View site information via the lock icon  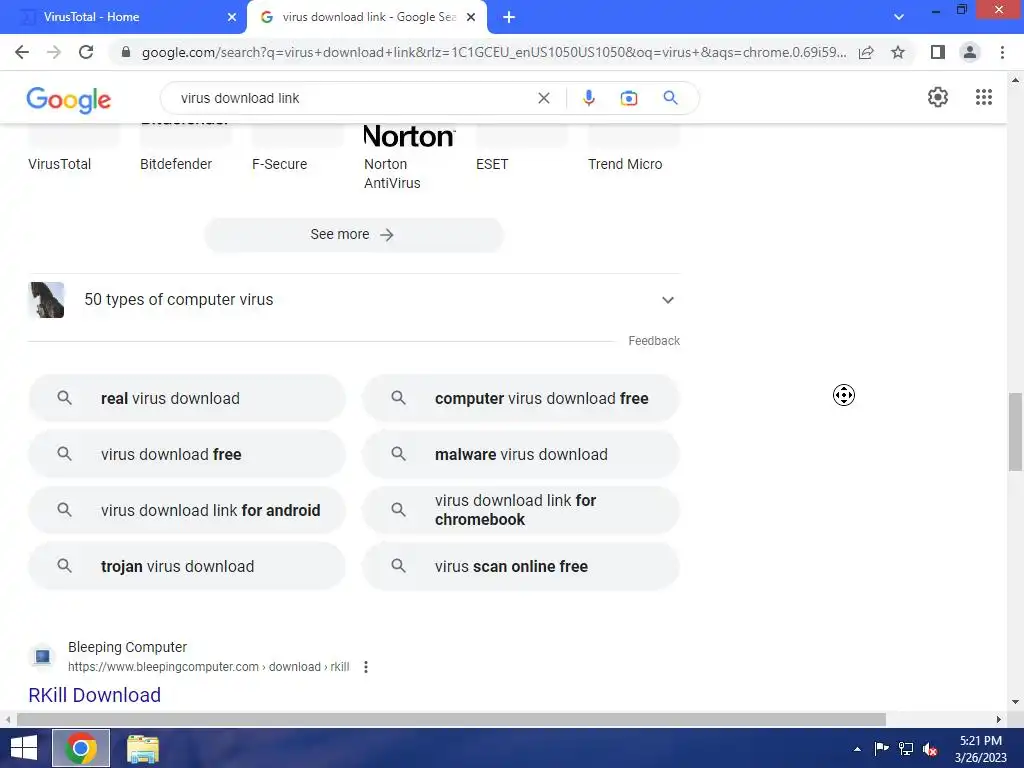(x=126, y=52)
